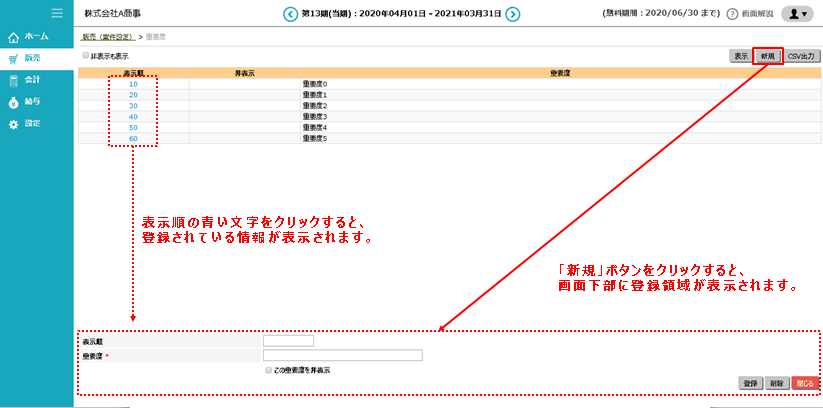
Task: Click the 画面解説 text label
Action: point(757,15)
